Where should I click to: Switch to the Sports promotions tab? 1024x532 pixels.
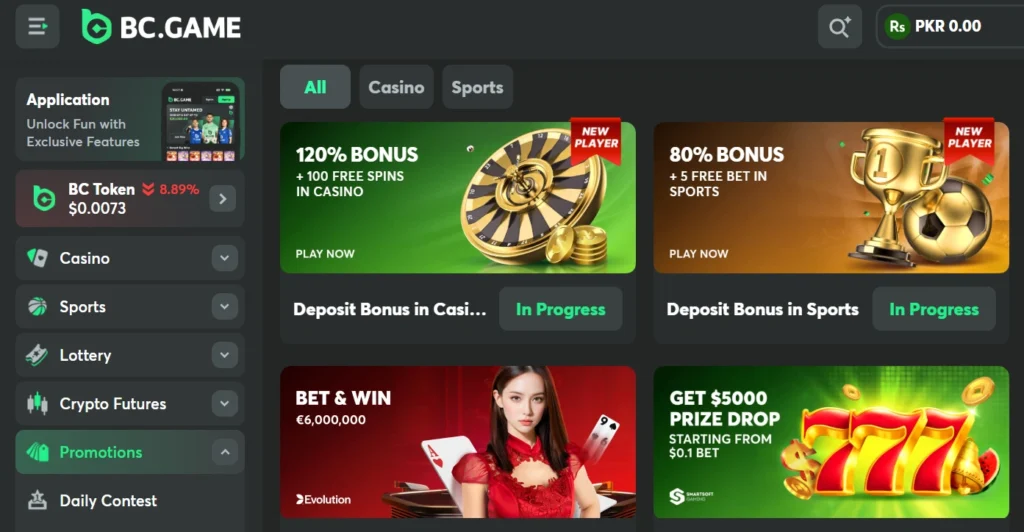[x=477, y=87]
